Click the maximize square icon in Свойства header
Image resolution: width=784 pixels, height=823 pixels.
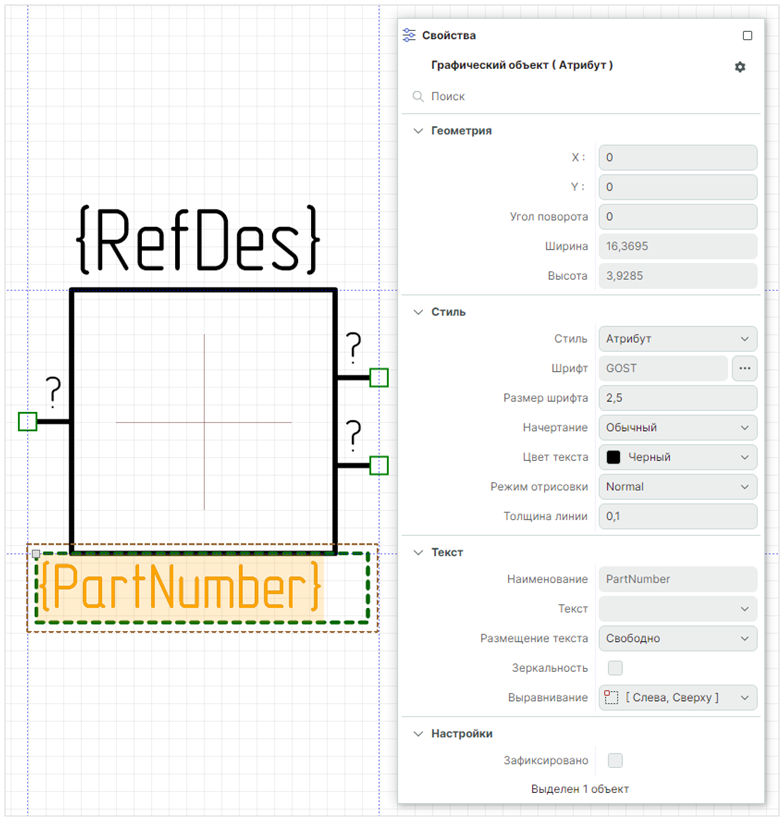(747, 35)
